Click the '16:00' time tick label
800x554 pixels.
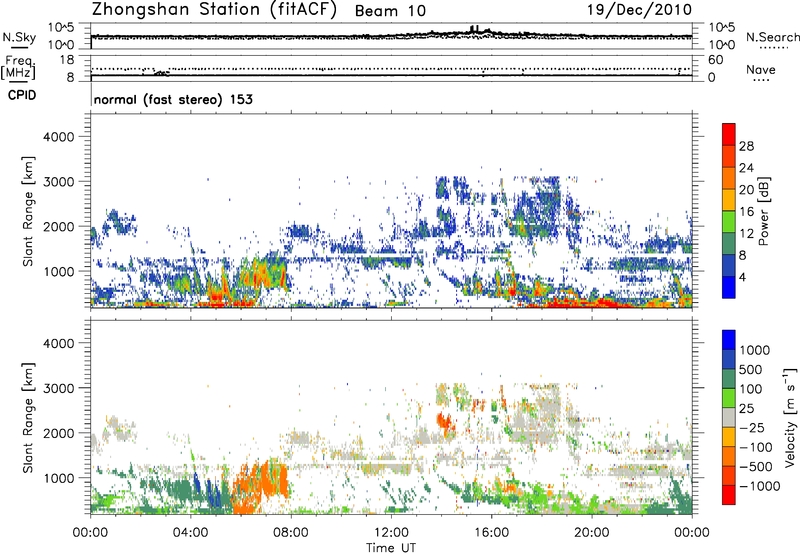click(491, 533)
